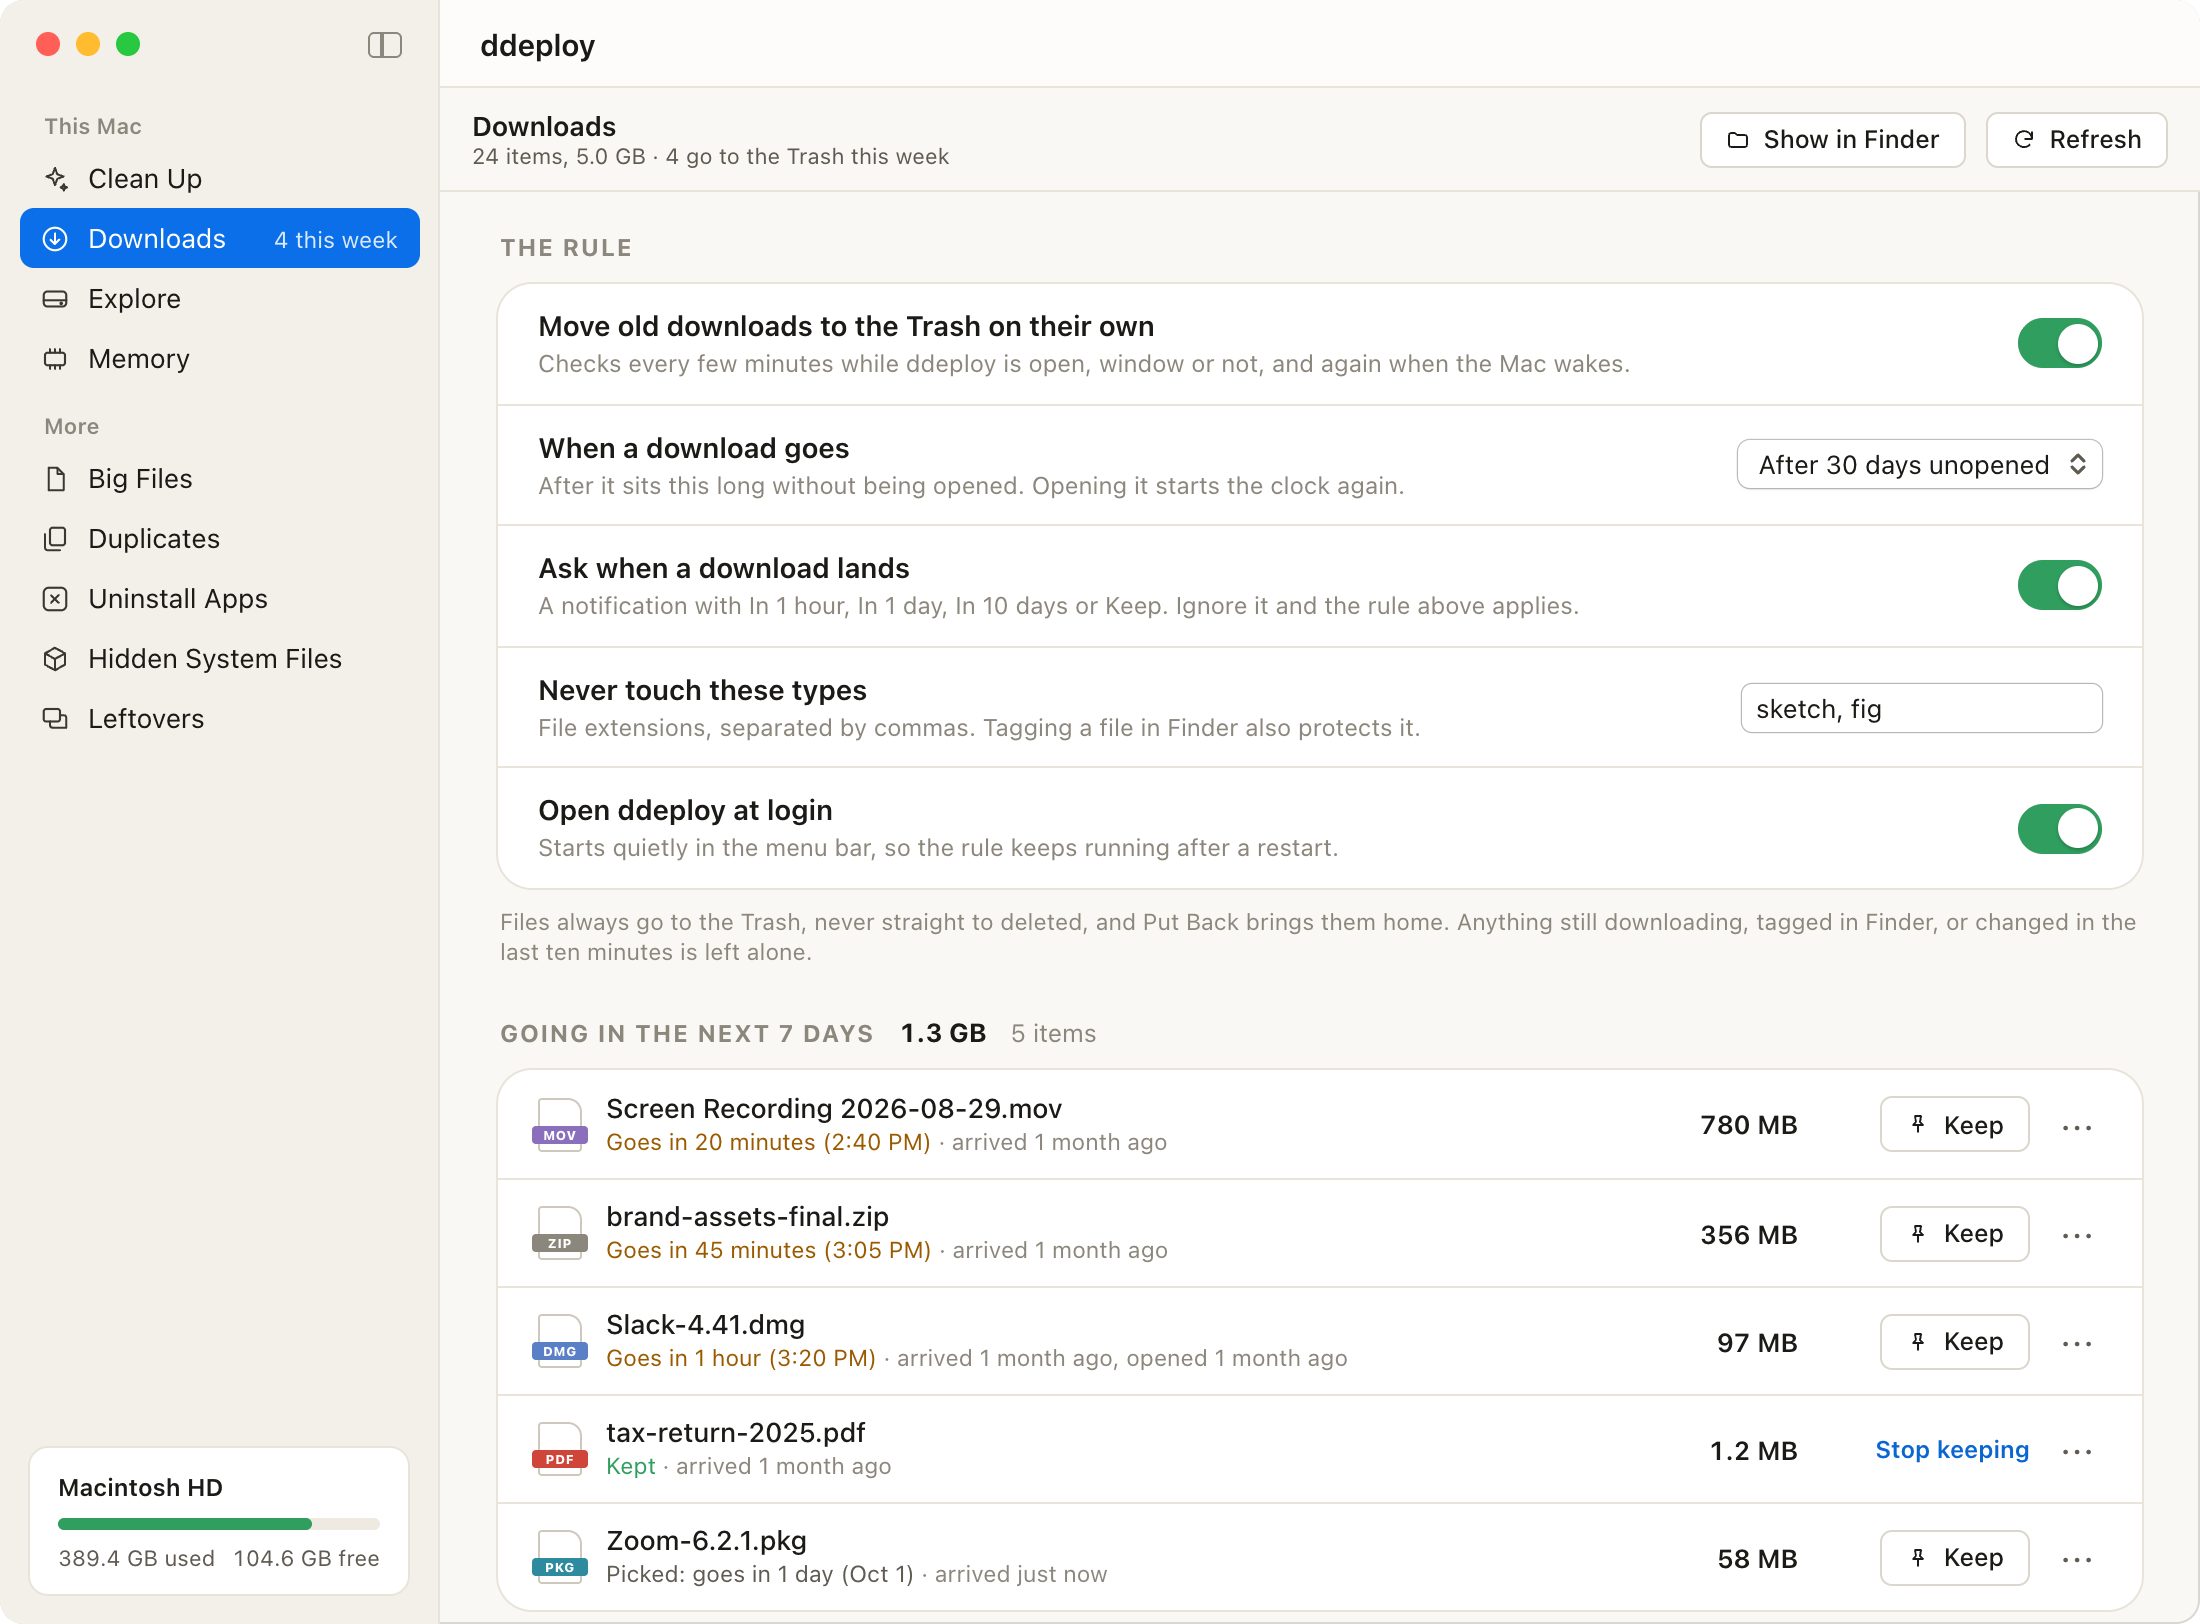Keep the Slack-4.41.dmg file
2200x1624 pixels.
(1954, 1341)
